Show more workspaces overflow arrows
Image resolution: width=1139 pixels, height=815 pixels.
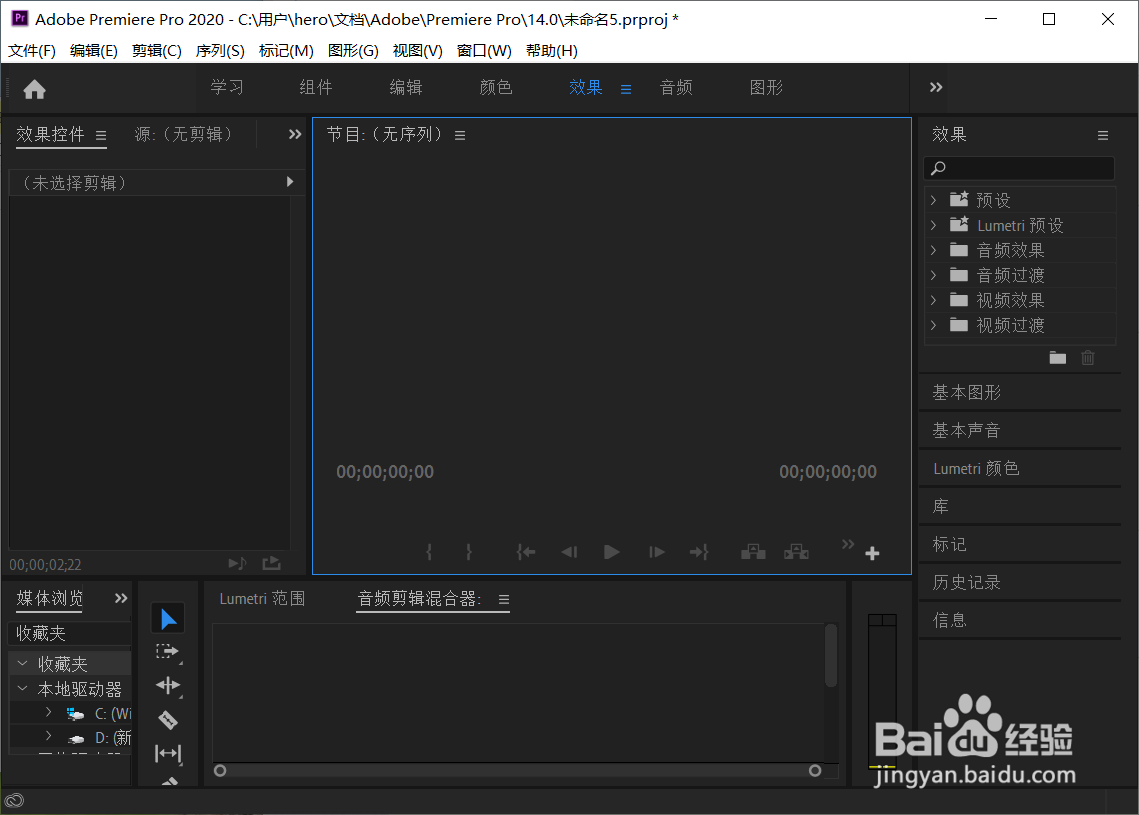click(936, 87)
